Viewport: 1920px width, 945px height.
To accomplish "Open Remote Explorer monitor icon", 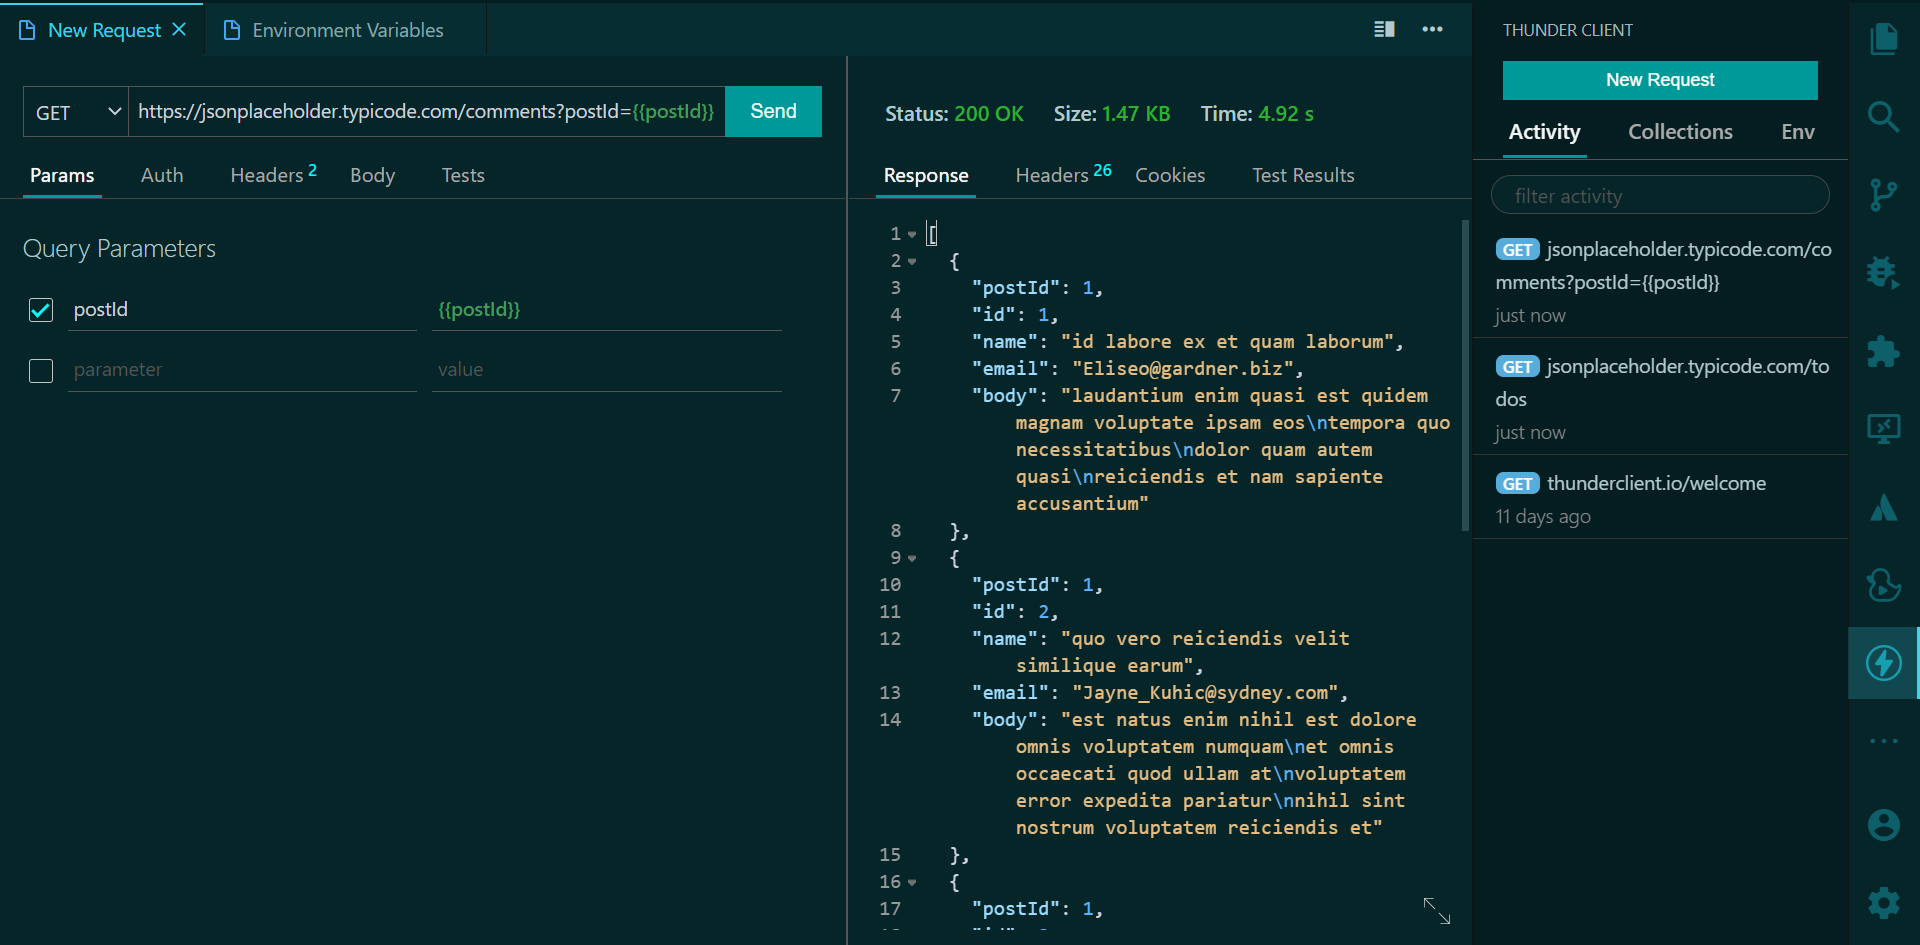I will [1884, 429].
